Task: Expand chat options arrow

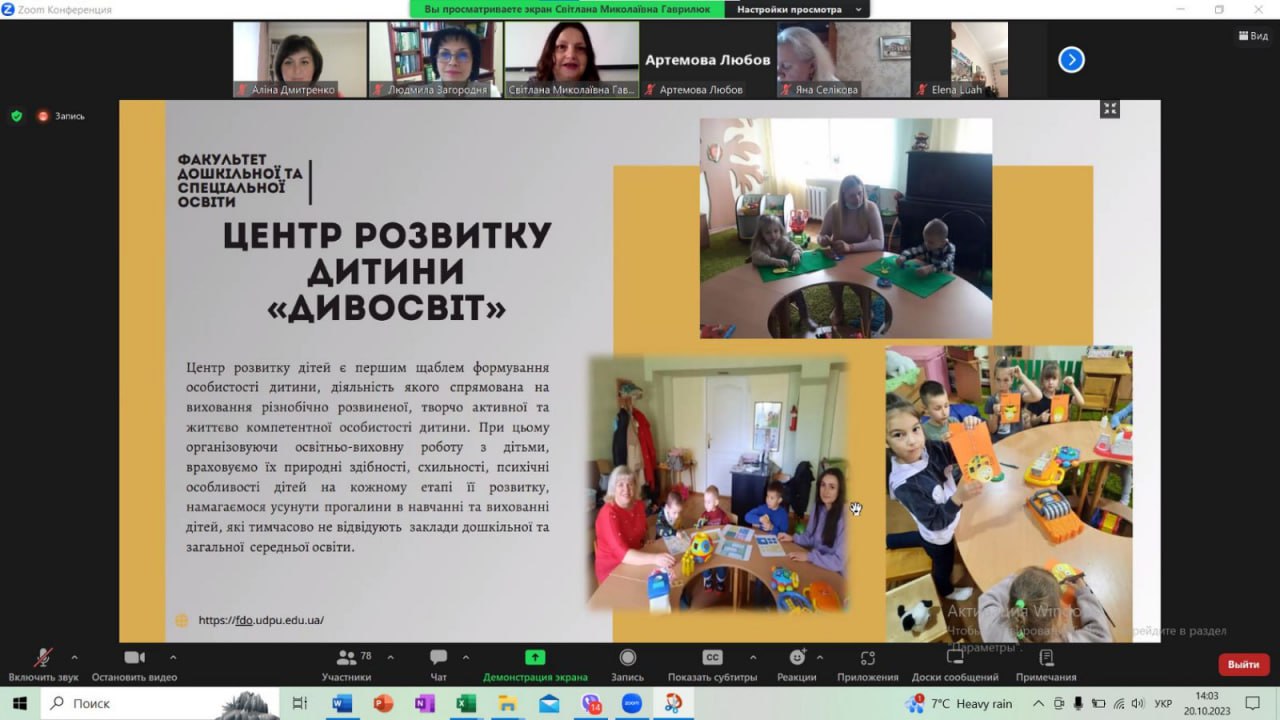Action: (465, 657)
